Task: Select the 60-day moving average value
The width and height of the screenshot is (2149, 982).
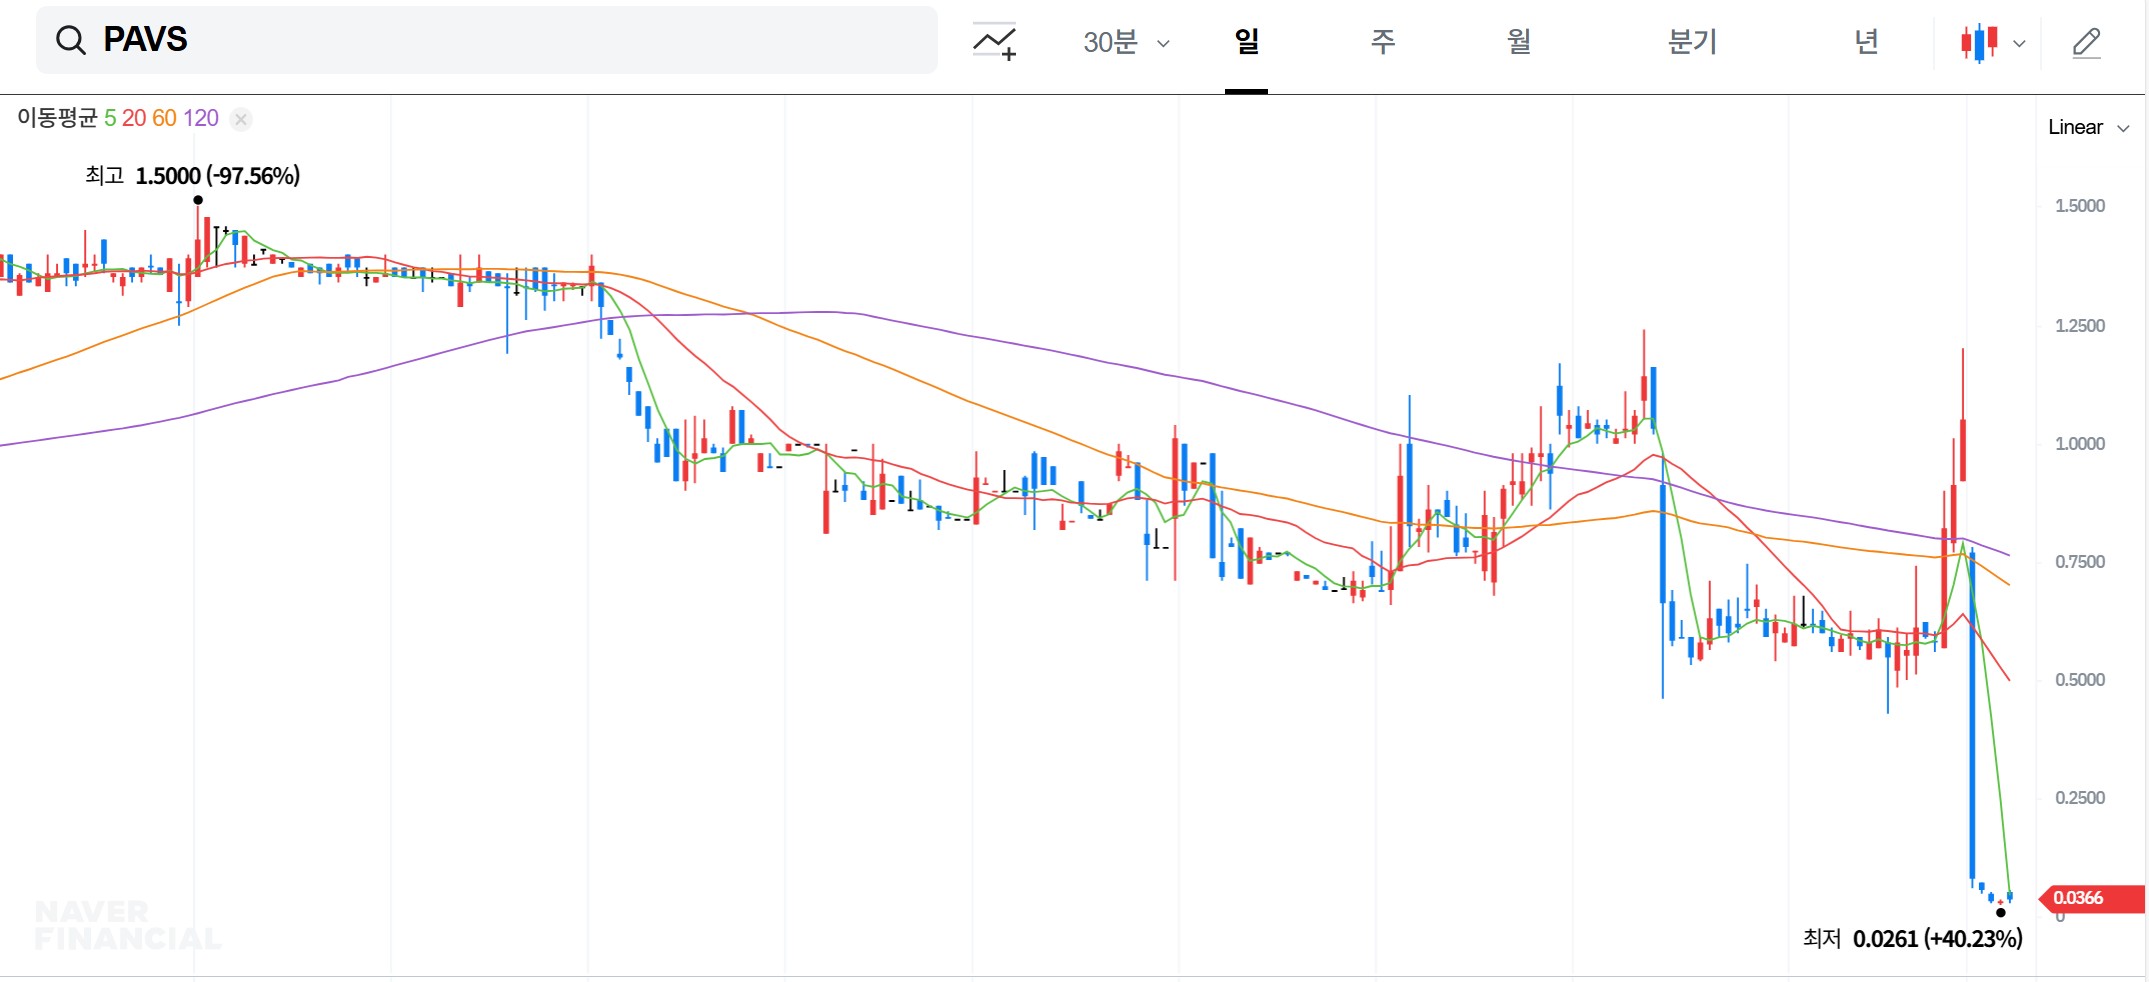Action: [164, 118]
